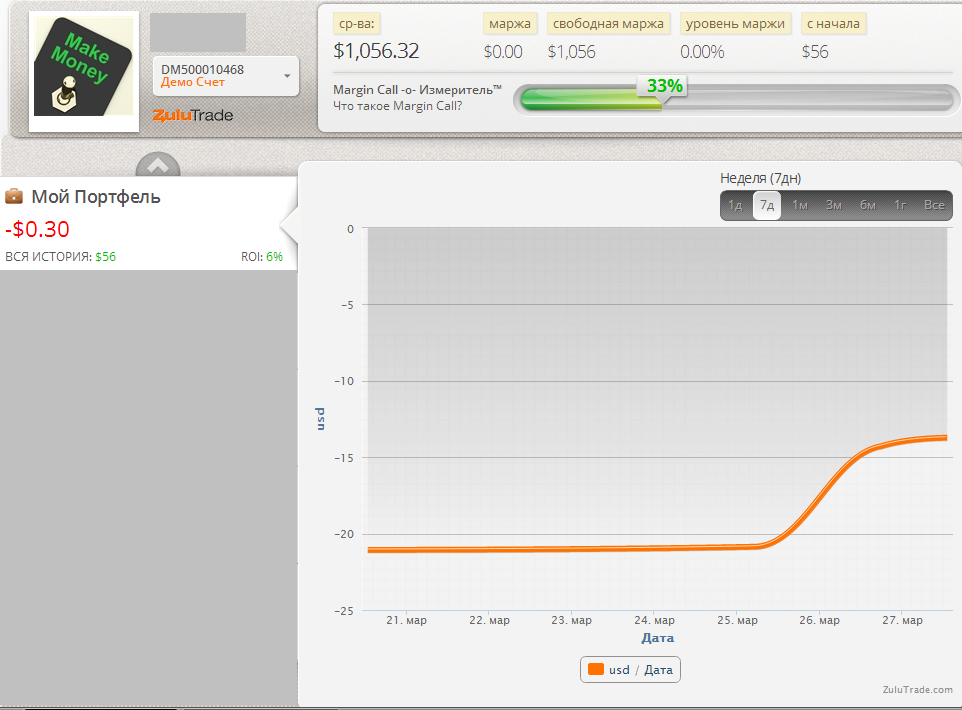Click the equity value $1,056.32
Image resolution: width=962 pixels, height=710 pixels.
pyautogui.click(x=376, y=51)
